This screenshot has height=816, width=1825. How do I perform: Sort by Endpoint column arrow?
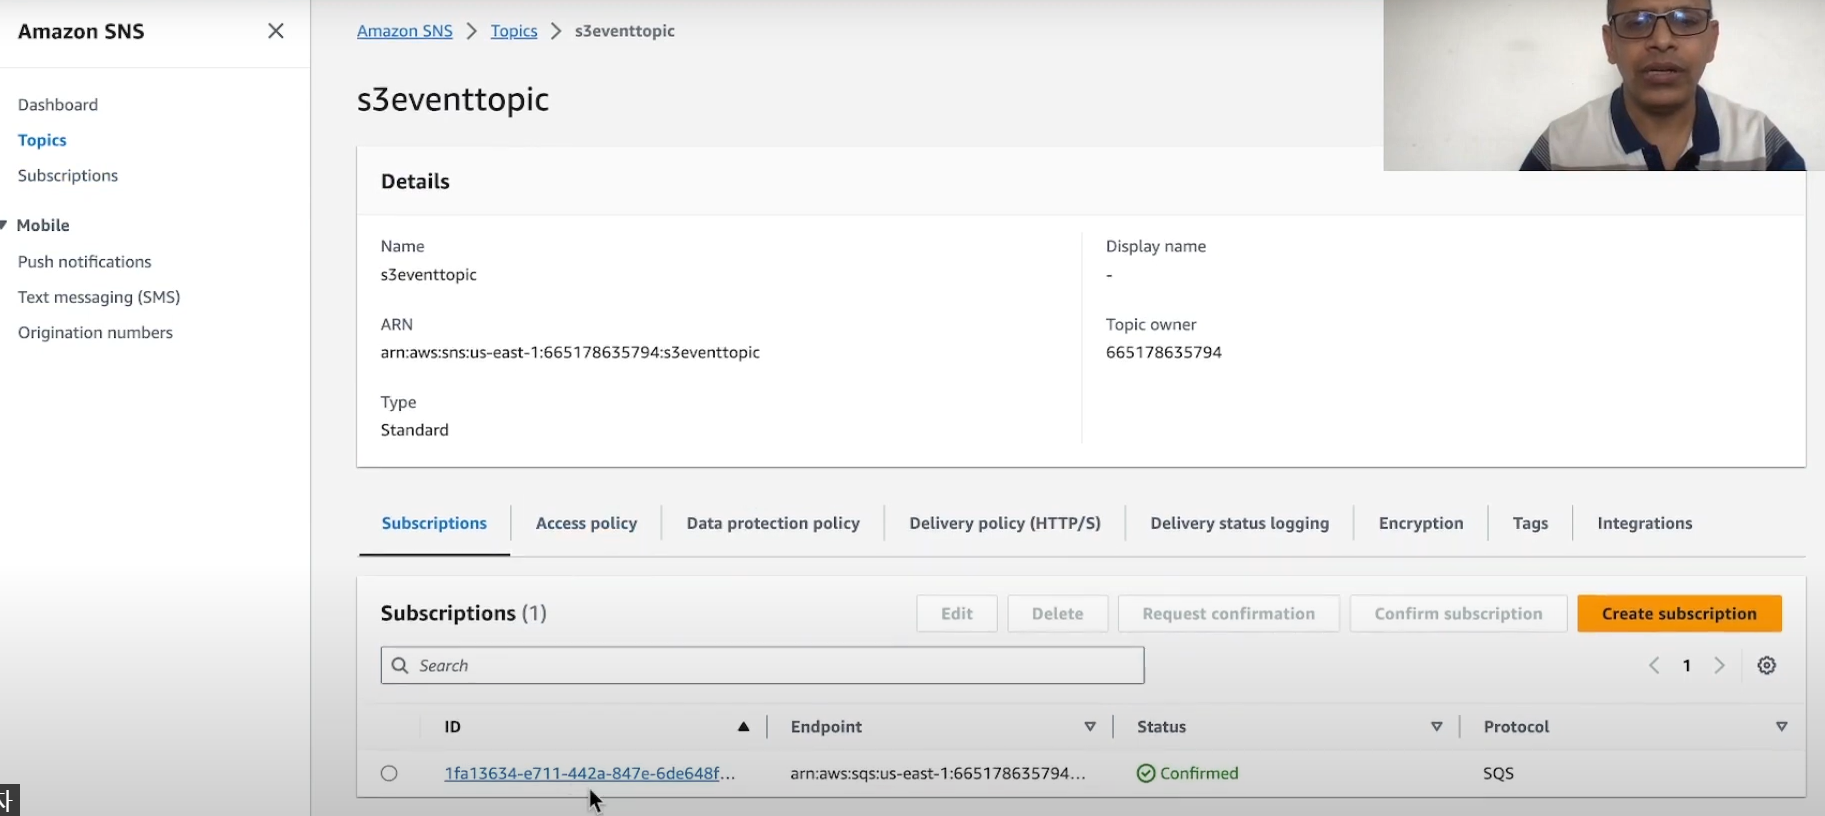point(1090,727)
